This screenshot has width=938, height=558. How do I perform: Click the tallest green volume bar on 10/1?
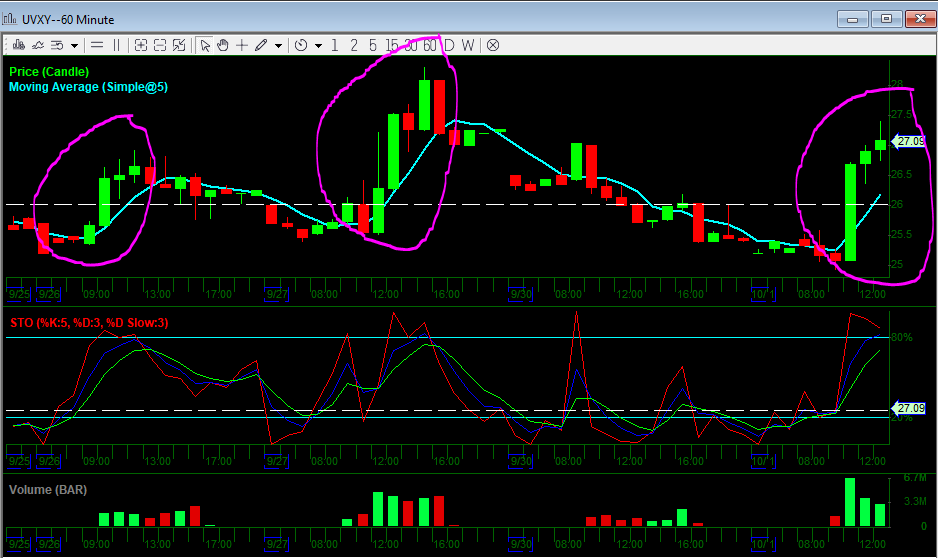(x=850, y=502)
